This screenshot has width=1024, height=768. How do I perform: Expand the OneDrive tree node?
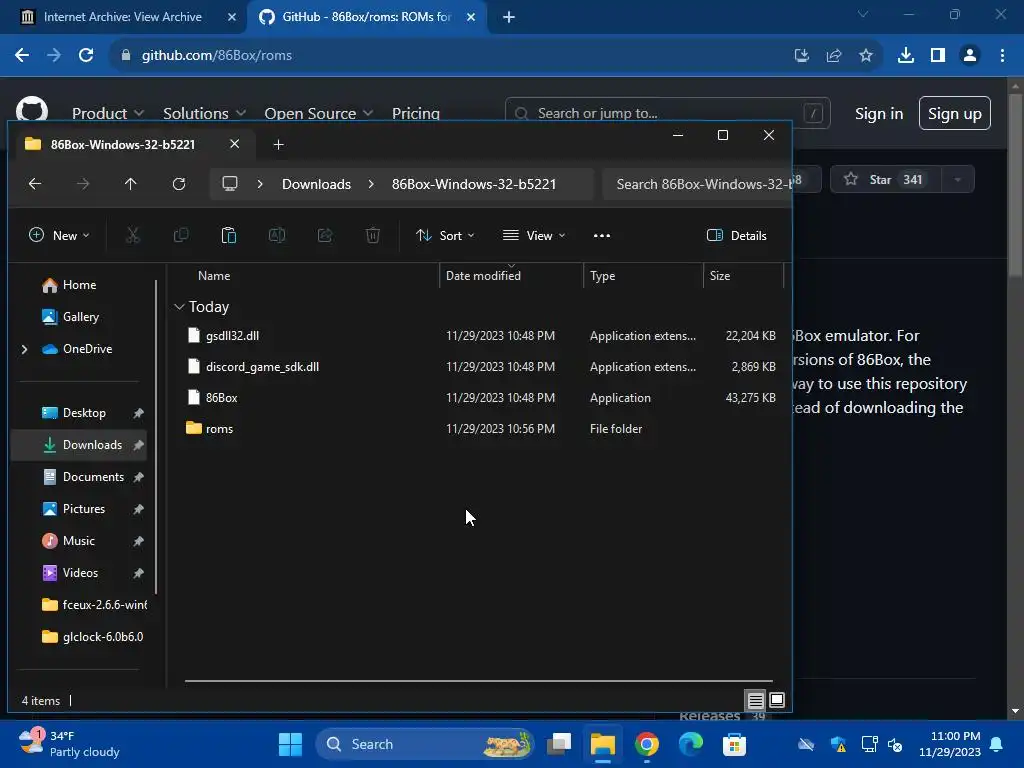[x=25, y=349]
